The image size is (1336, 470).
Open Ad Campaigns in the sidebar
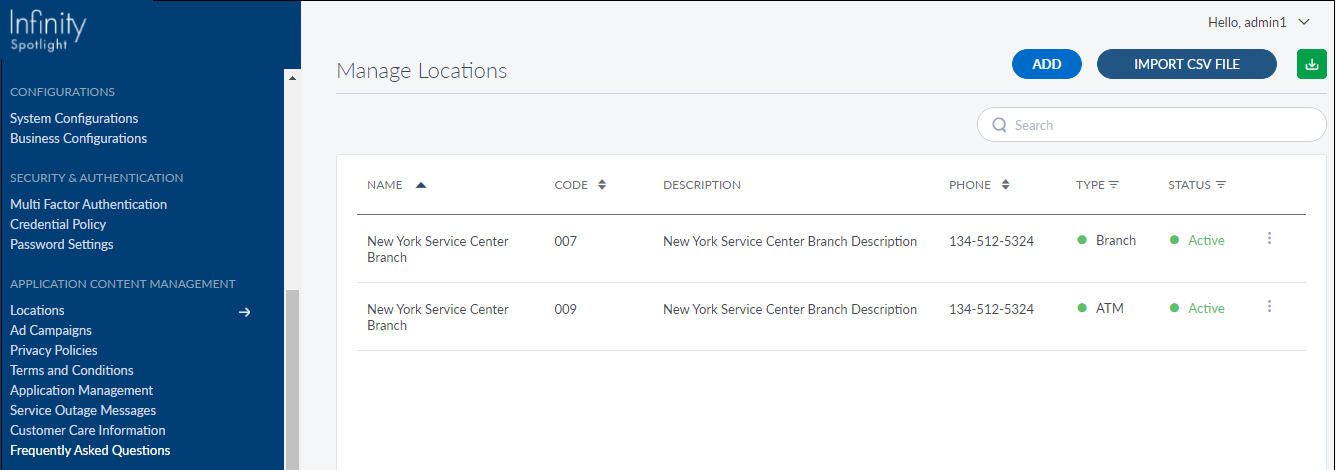[x=51, y=330]
